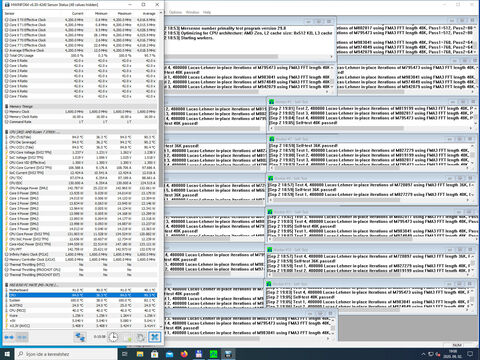Click HWiNFO sensor list vertical scrollbar thumb
The height and width of the screenshot is (360, 480).
click(x=161, y=133)
